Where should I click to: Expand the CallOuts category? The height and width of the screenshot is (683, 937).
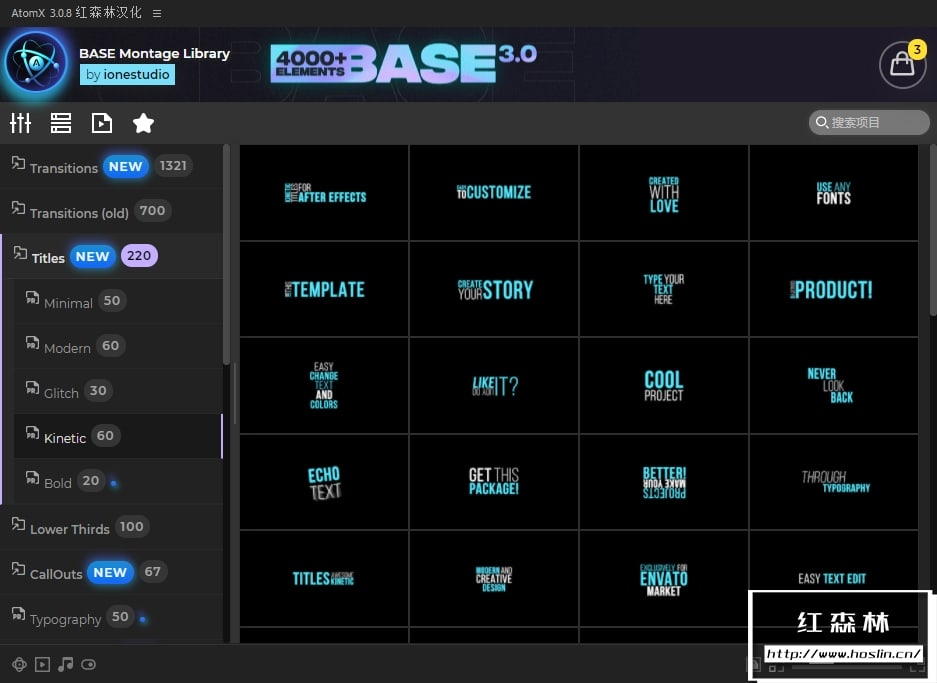tap(112, 572)
